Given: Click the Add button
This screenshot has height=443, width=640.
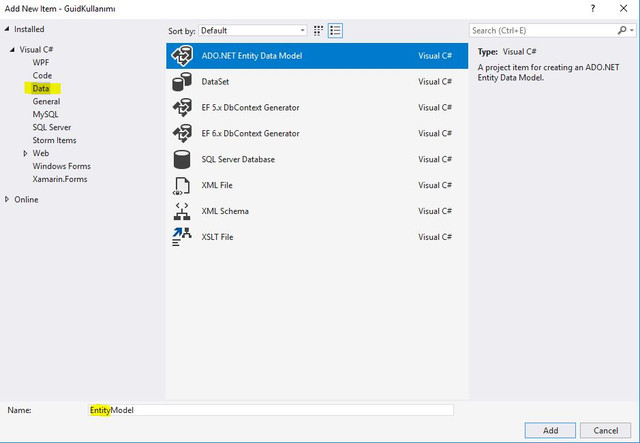Looking at the screenshot, I should pyautogui.click(x=550, y=430).
